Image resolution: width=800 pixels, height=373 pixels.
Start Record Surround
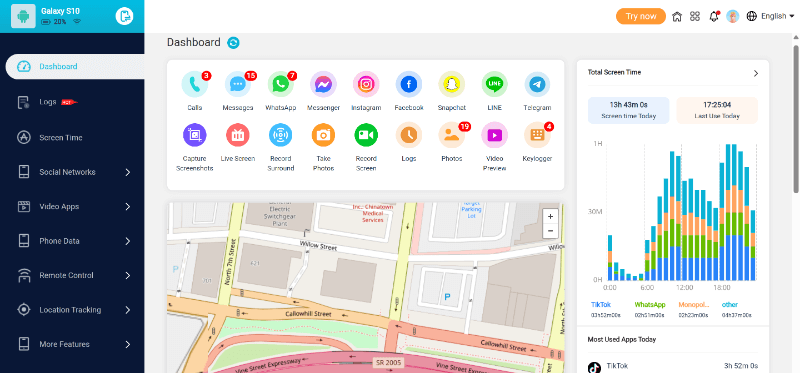(x=280, y=135)
